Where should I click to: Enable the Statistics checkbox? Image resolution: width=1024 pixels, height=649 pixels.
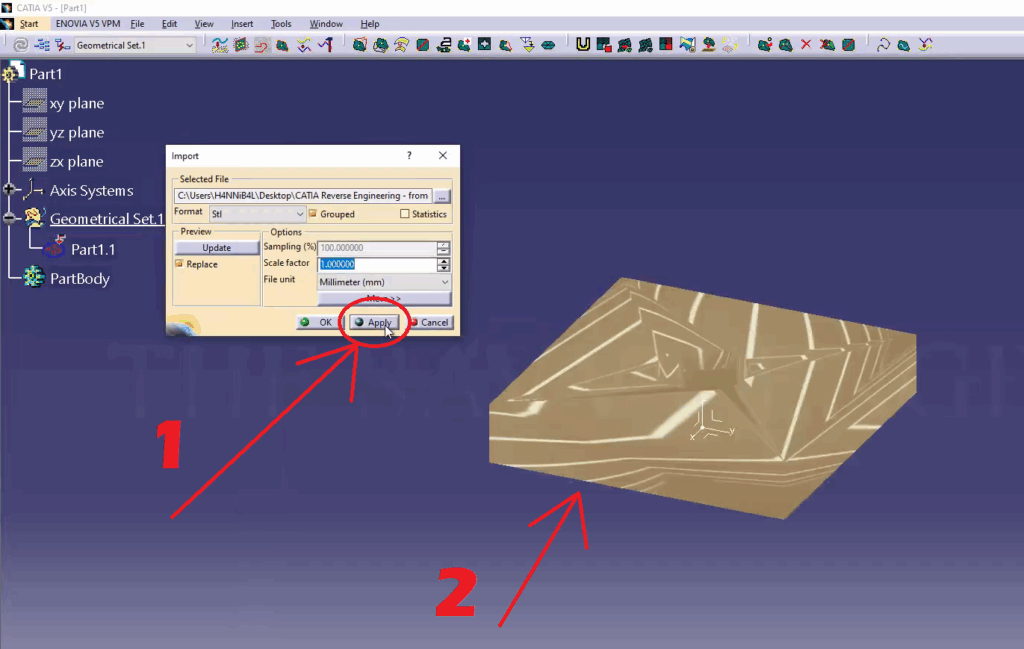[x=405, y=214]
